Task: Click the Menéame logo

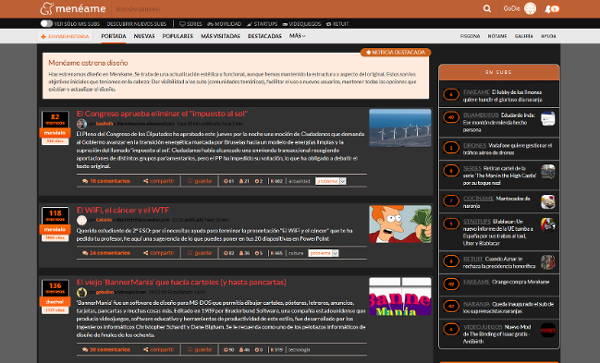Action: pos(73,8)
